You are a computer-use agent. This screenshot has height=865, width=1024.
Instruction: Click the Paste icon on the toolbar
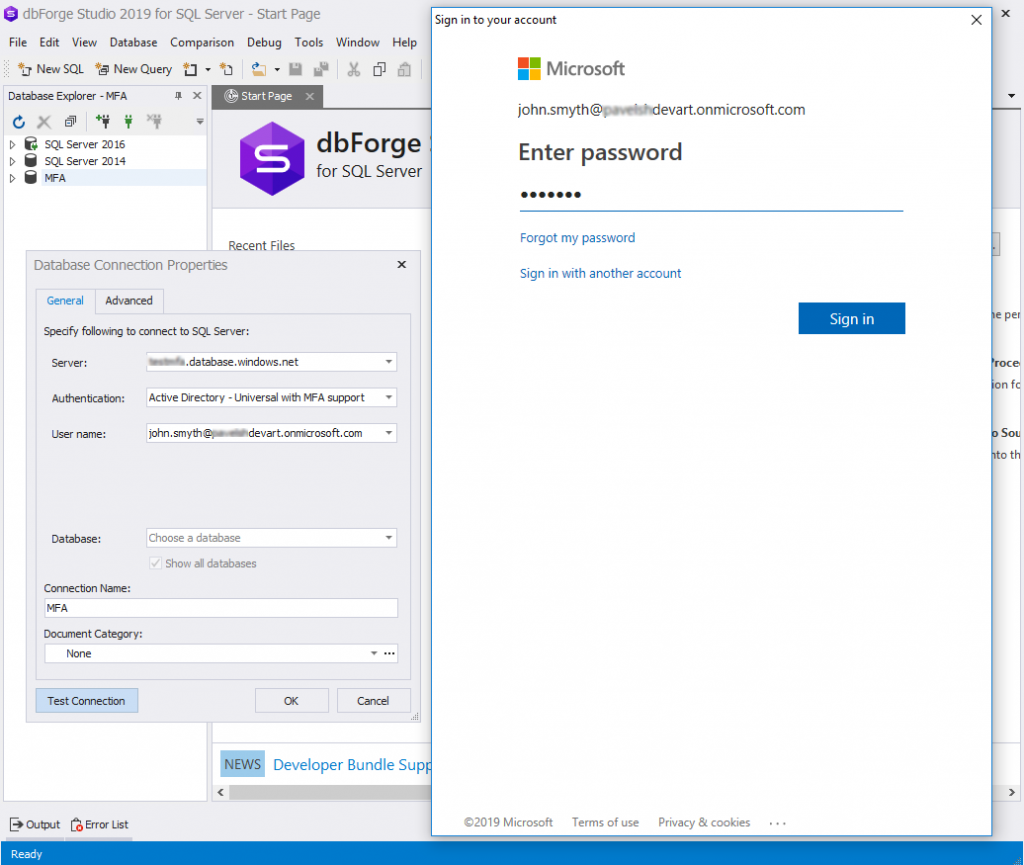click(406, 68)
